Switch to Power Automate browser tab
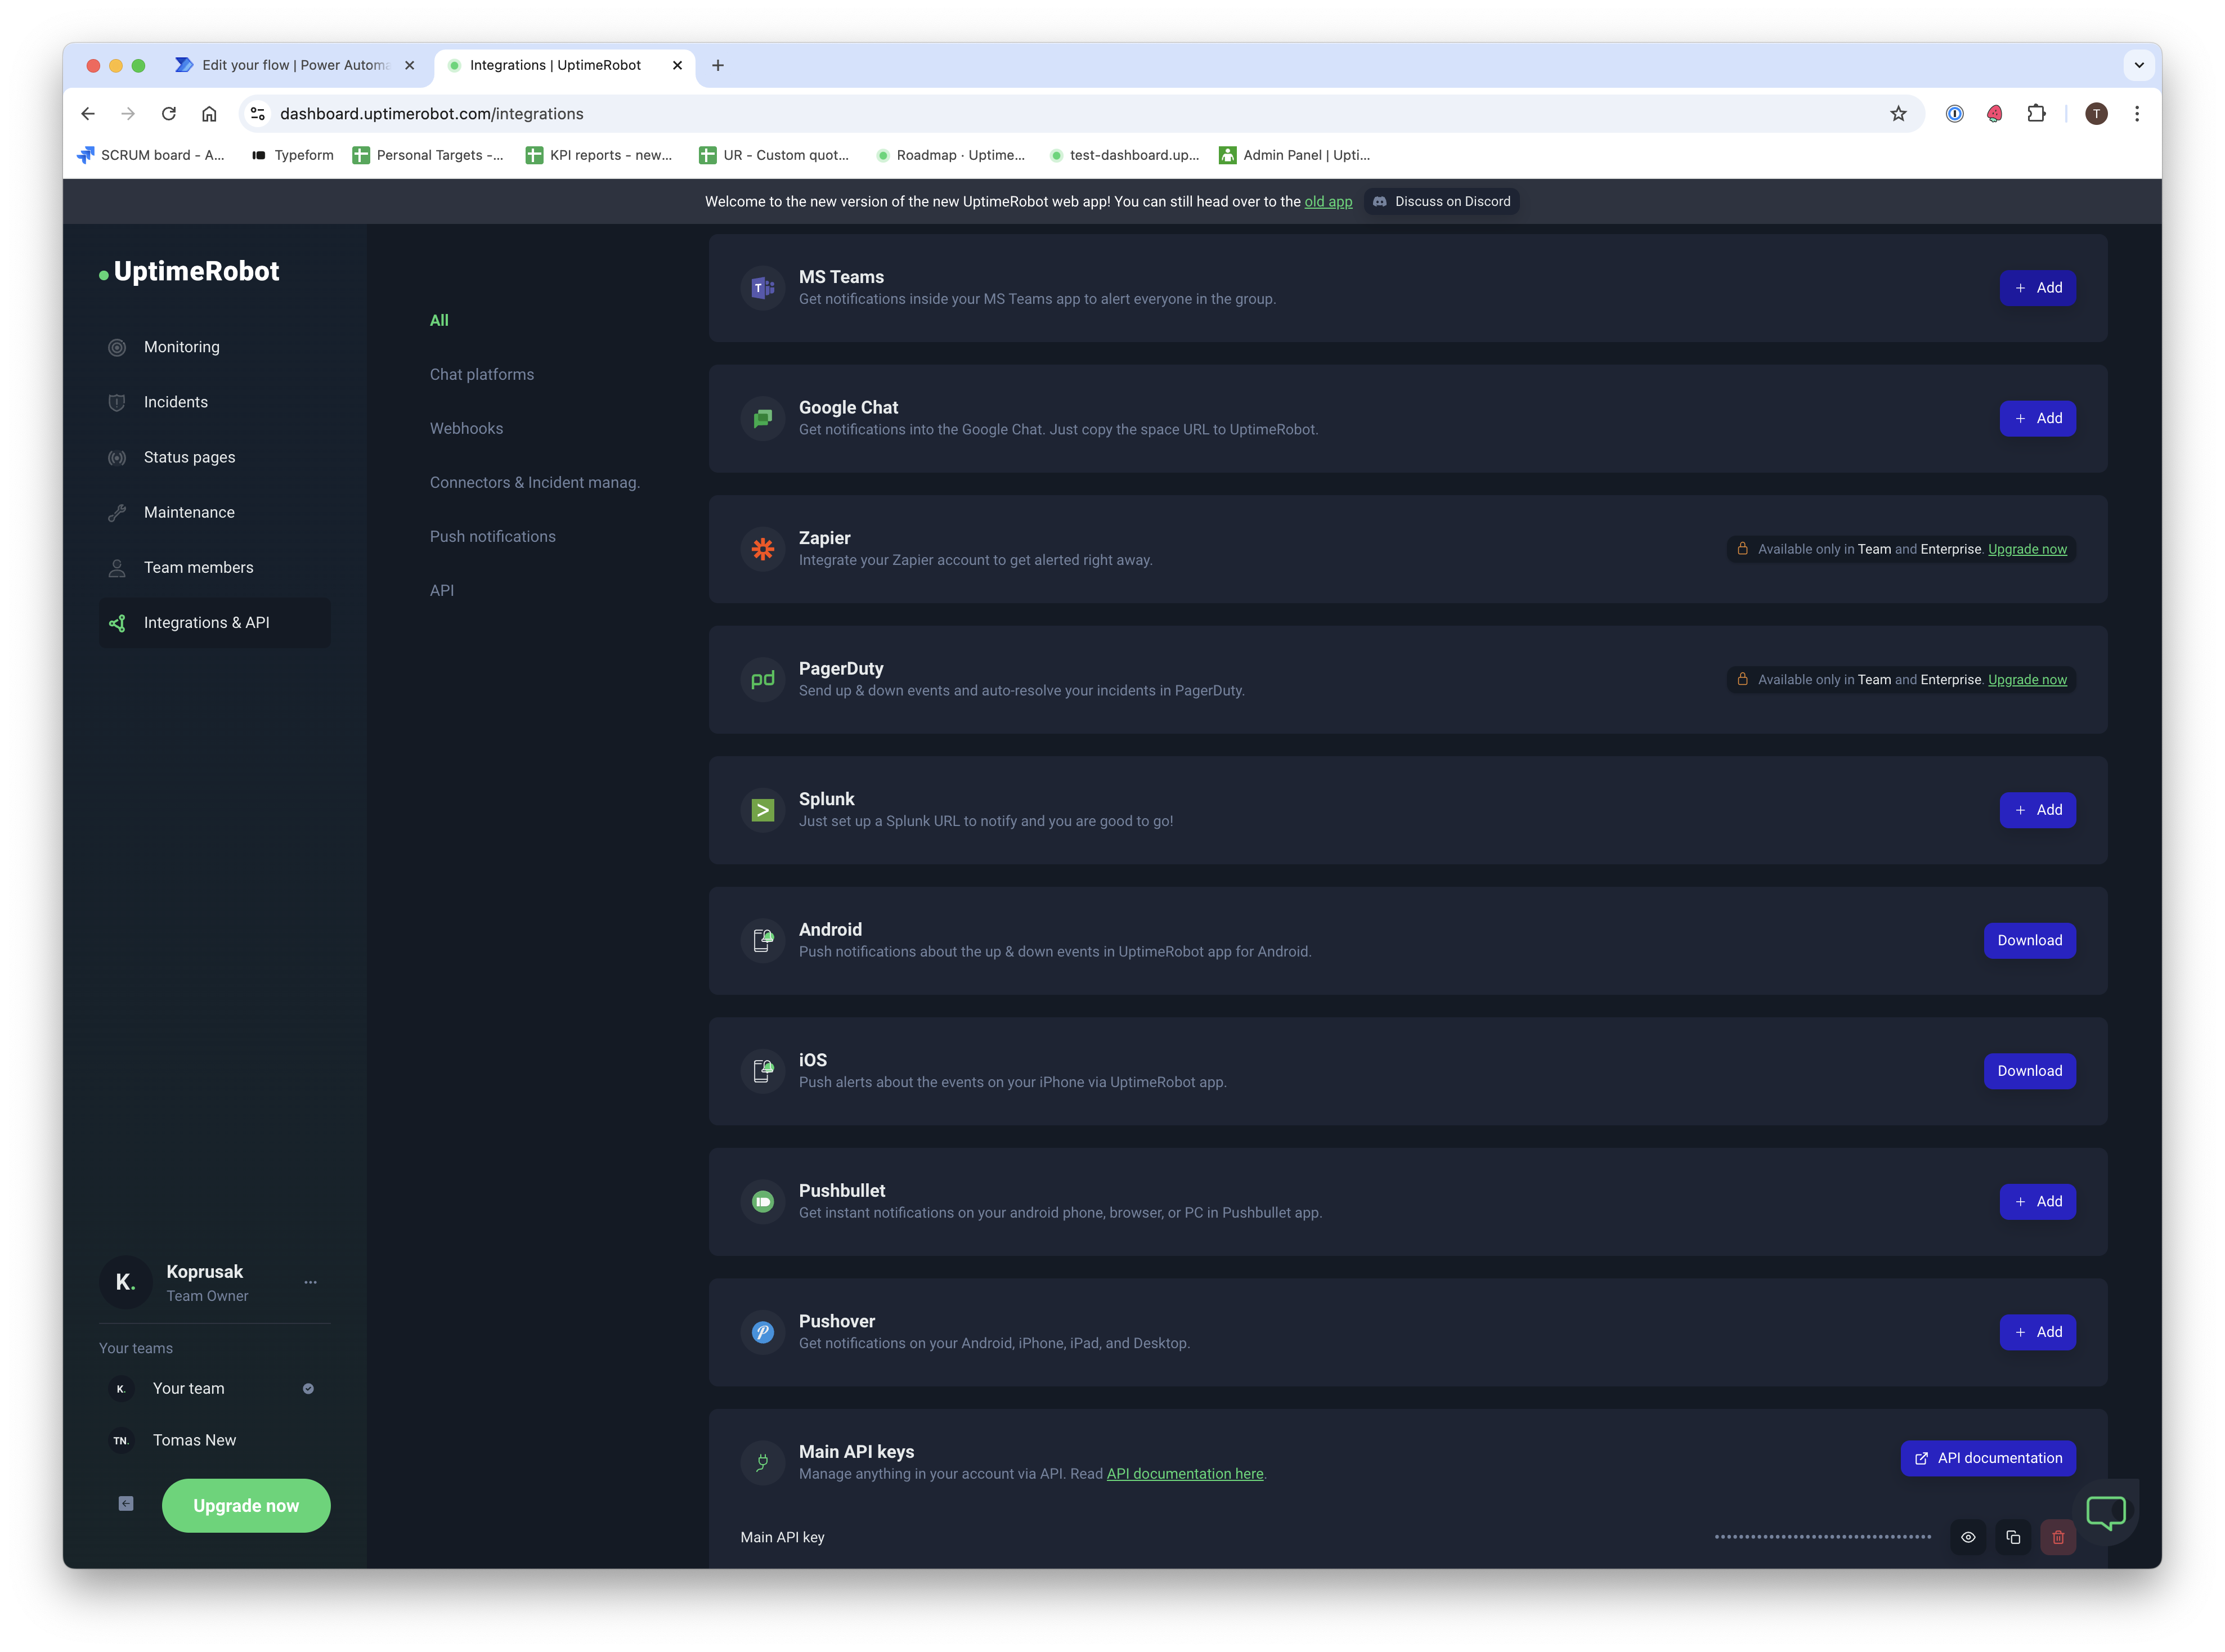2225x1652 pixels. click(x=294, y=65)
